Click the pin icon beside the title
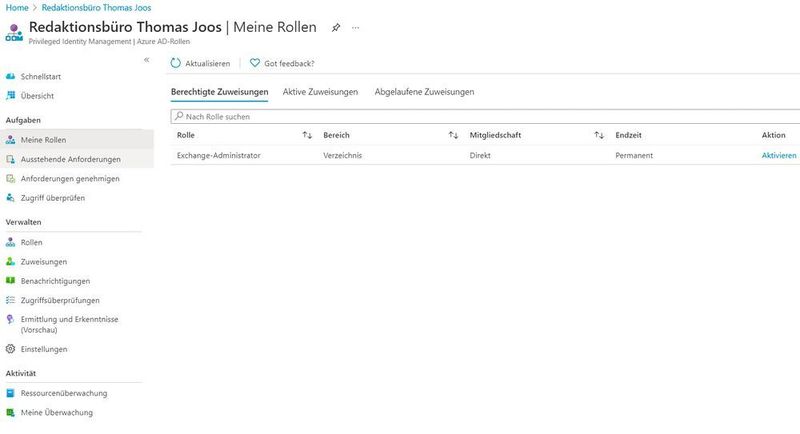Viewport: 800px width, 434px height. [336, 28]
